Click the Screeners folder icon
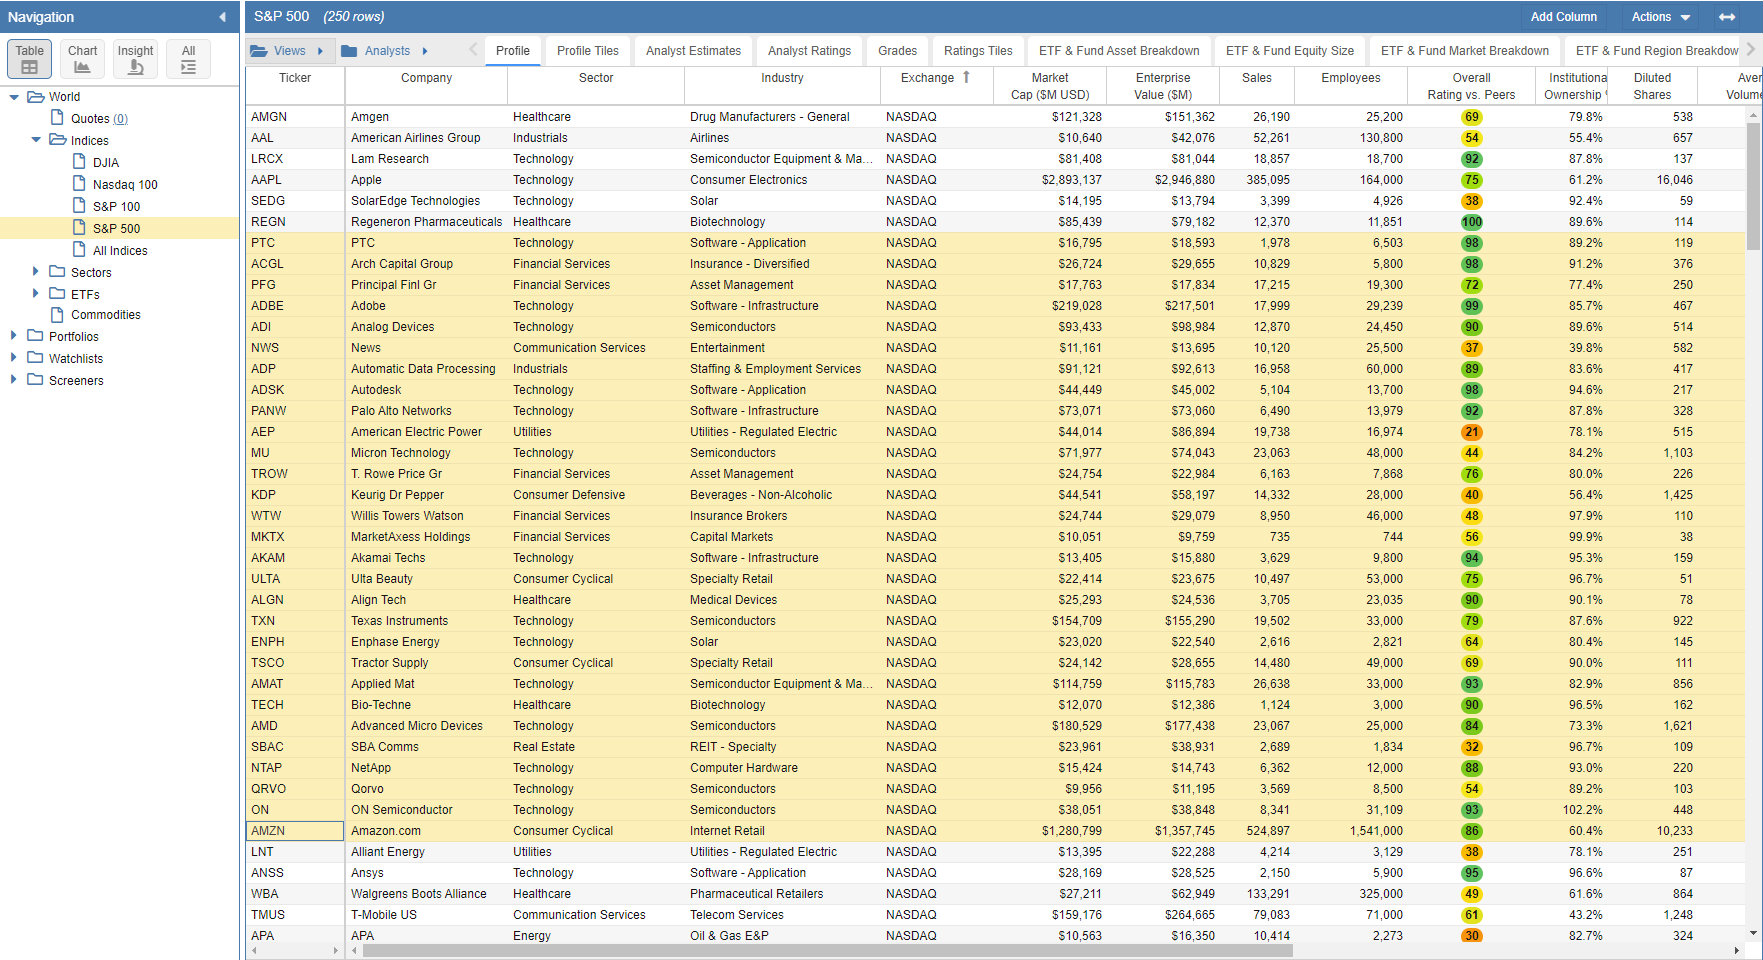Screen dimensions: 1763x960 [36, 379]
